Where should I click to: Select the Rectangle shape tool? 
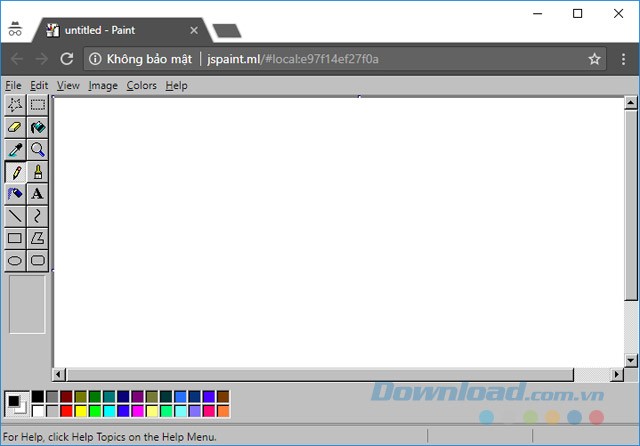(15, 238)
